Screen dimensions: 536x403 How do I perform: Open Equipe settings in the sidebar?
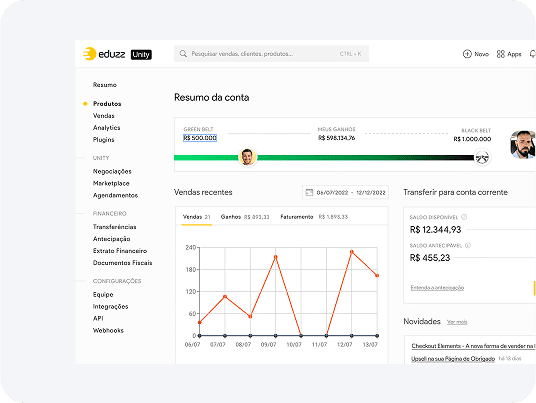[103, 294]
